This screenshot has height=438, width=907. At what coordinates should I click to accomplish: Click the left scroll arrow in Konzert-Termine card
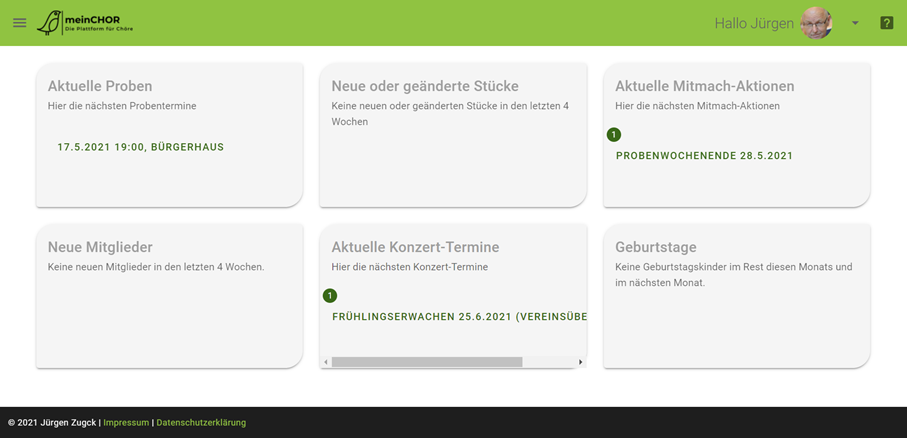326,362
